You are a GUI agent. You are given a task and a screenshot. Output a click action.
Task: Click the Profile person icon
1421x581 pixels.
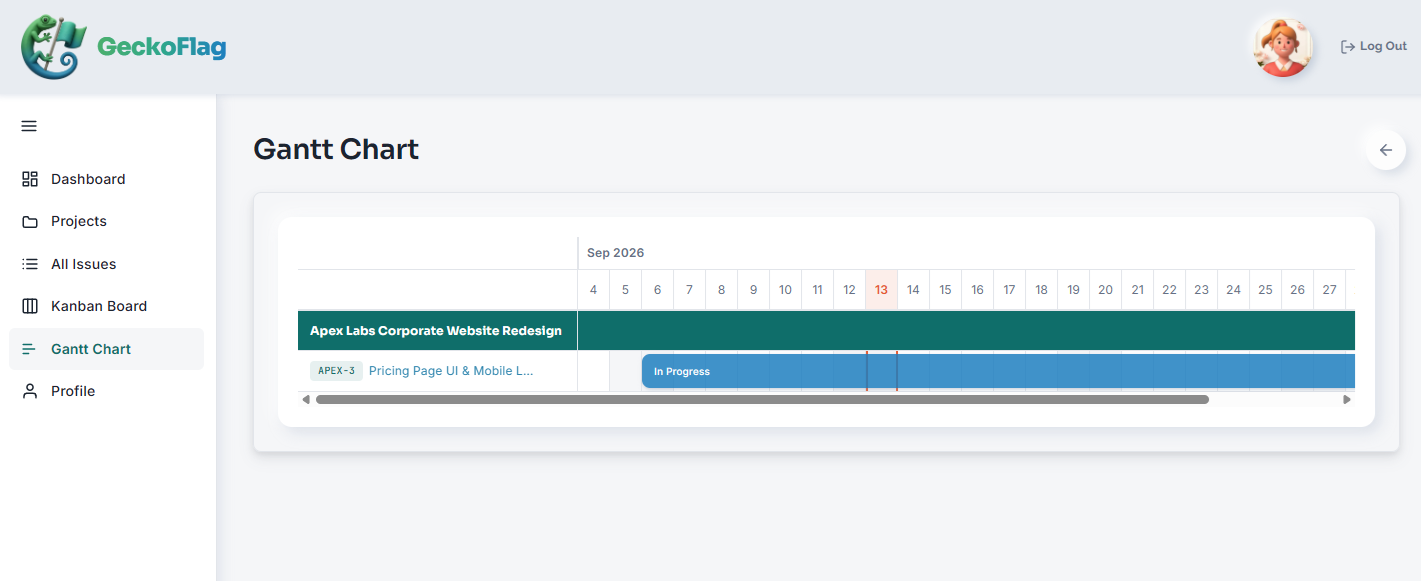30,391
